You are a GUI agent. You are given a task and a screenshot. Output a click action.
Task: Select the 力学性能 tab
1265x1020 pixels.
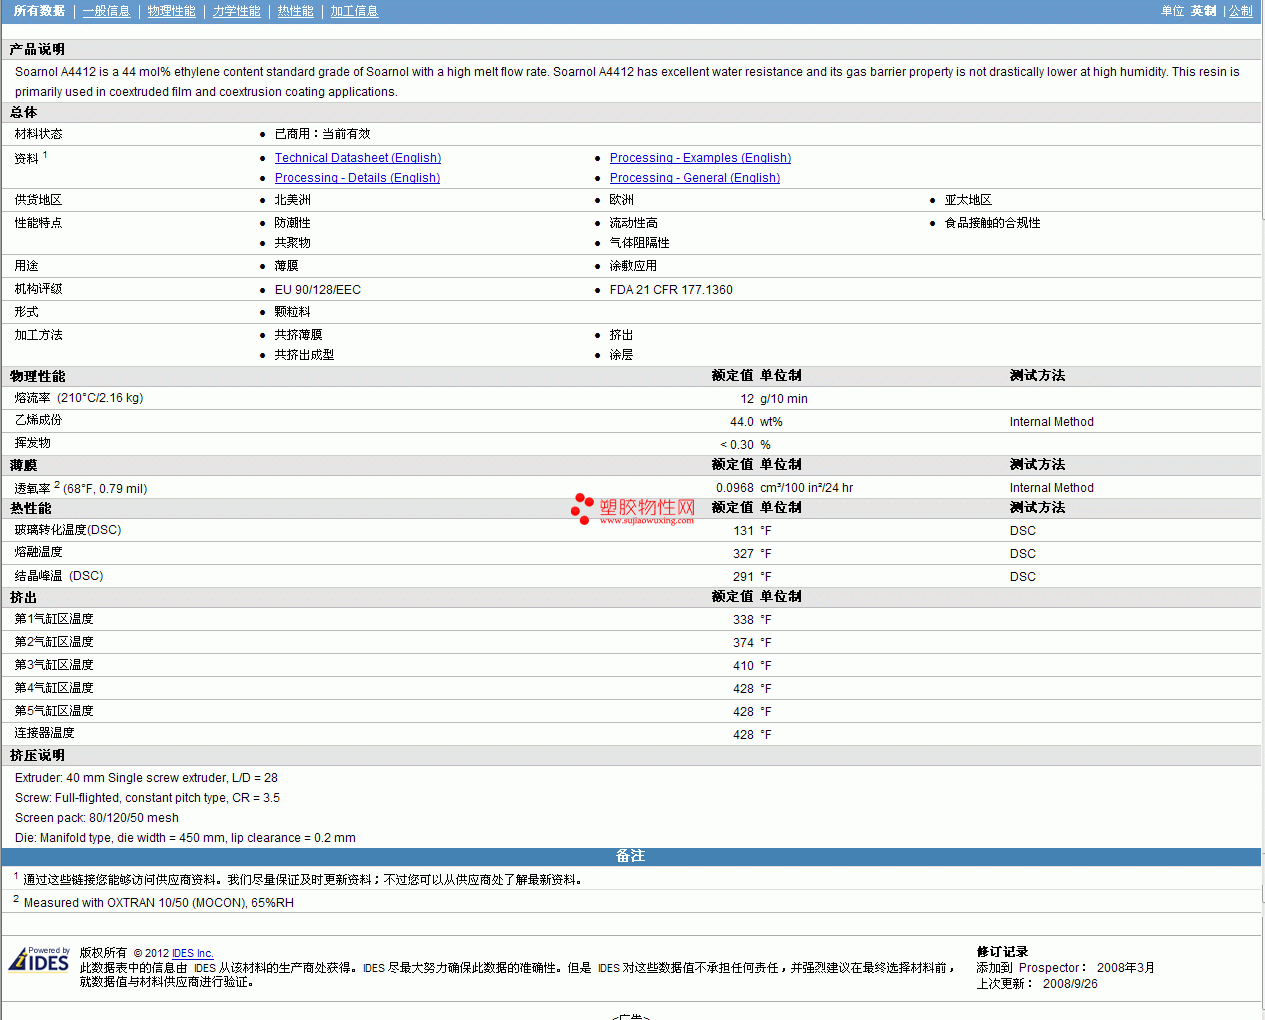(236, 11)
